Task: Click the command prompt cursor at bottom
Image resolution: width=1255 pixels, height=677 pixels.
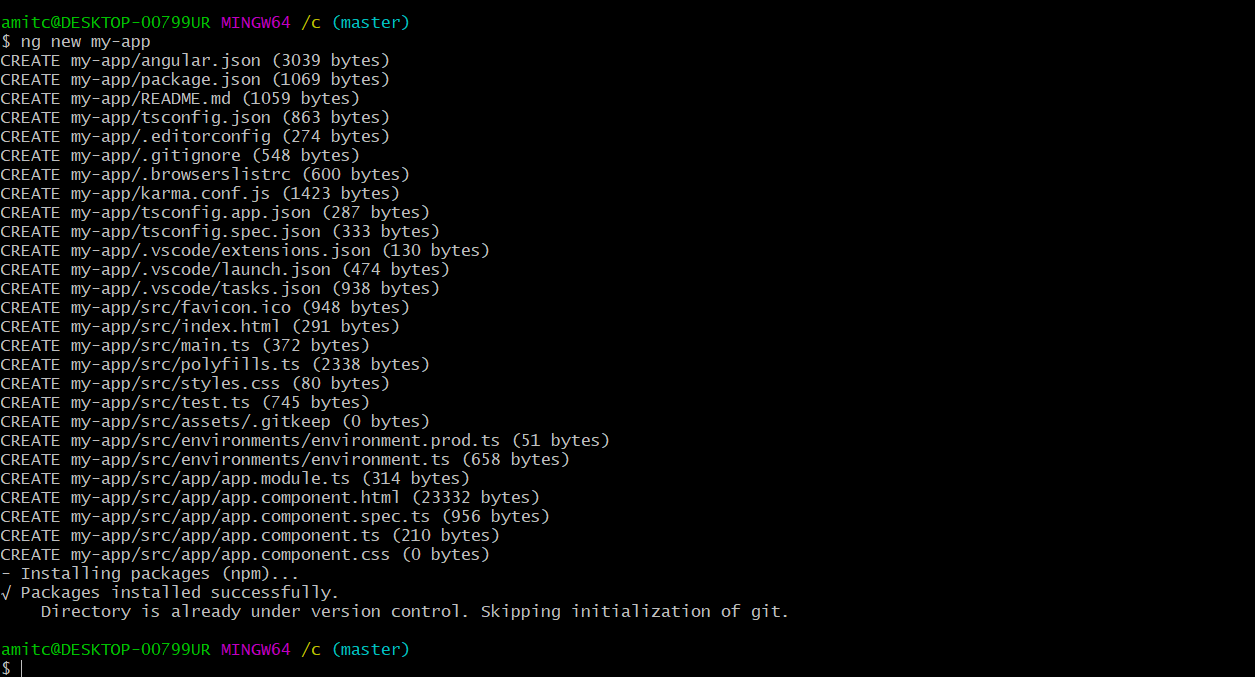Action: 21,668
